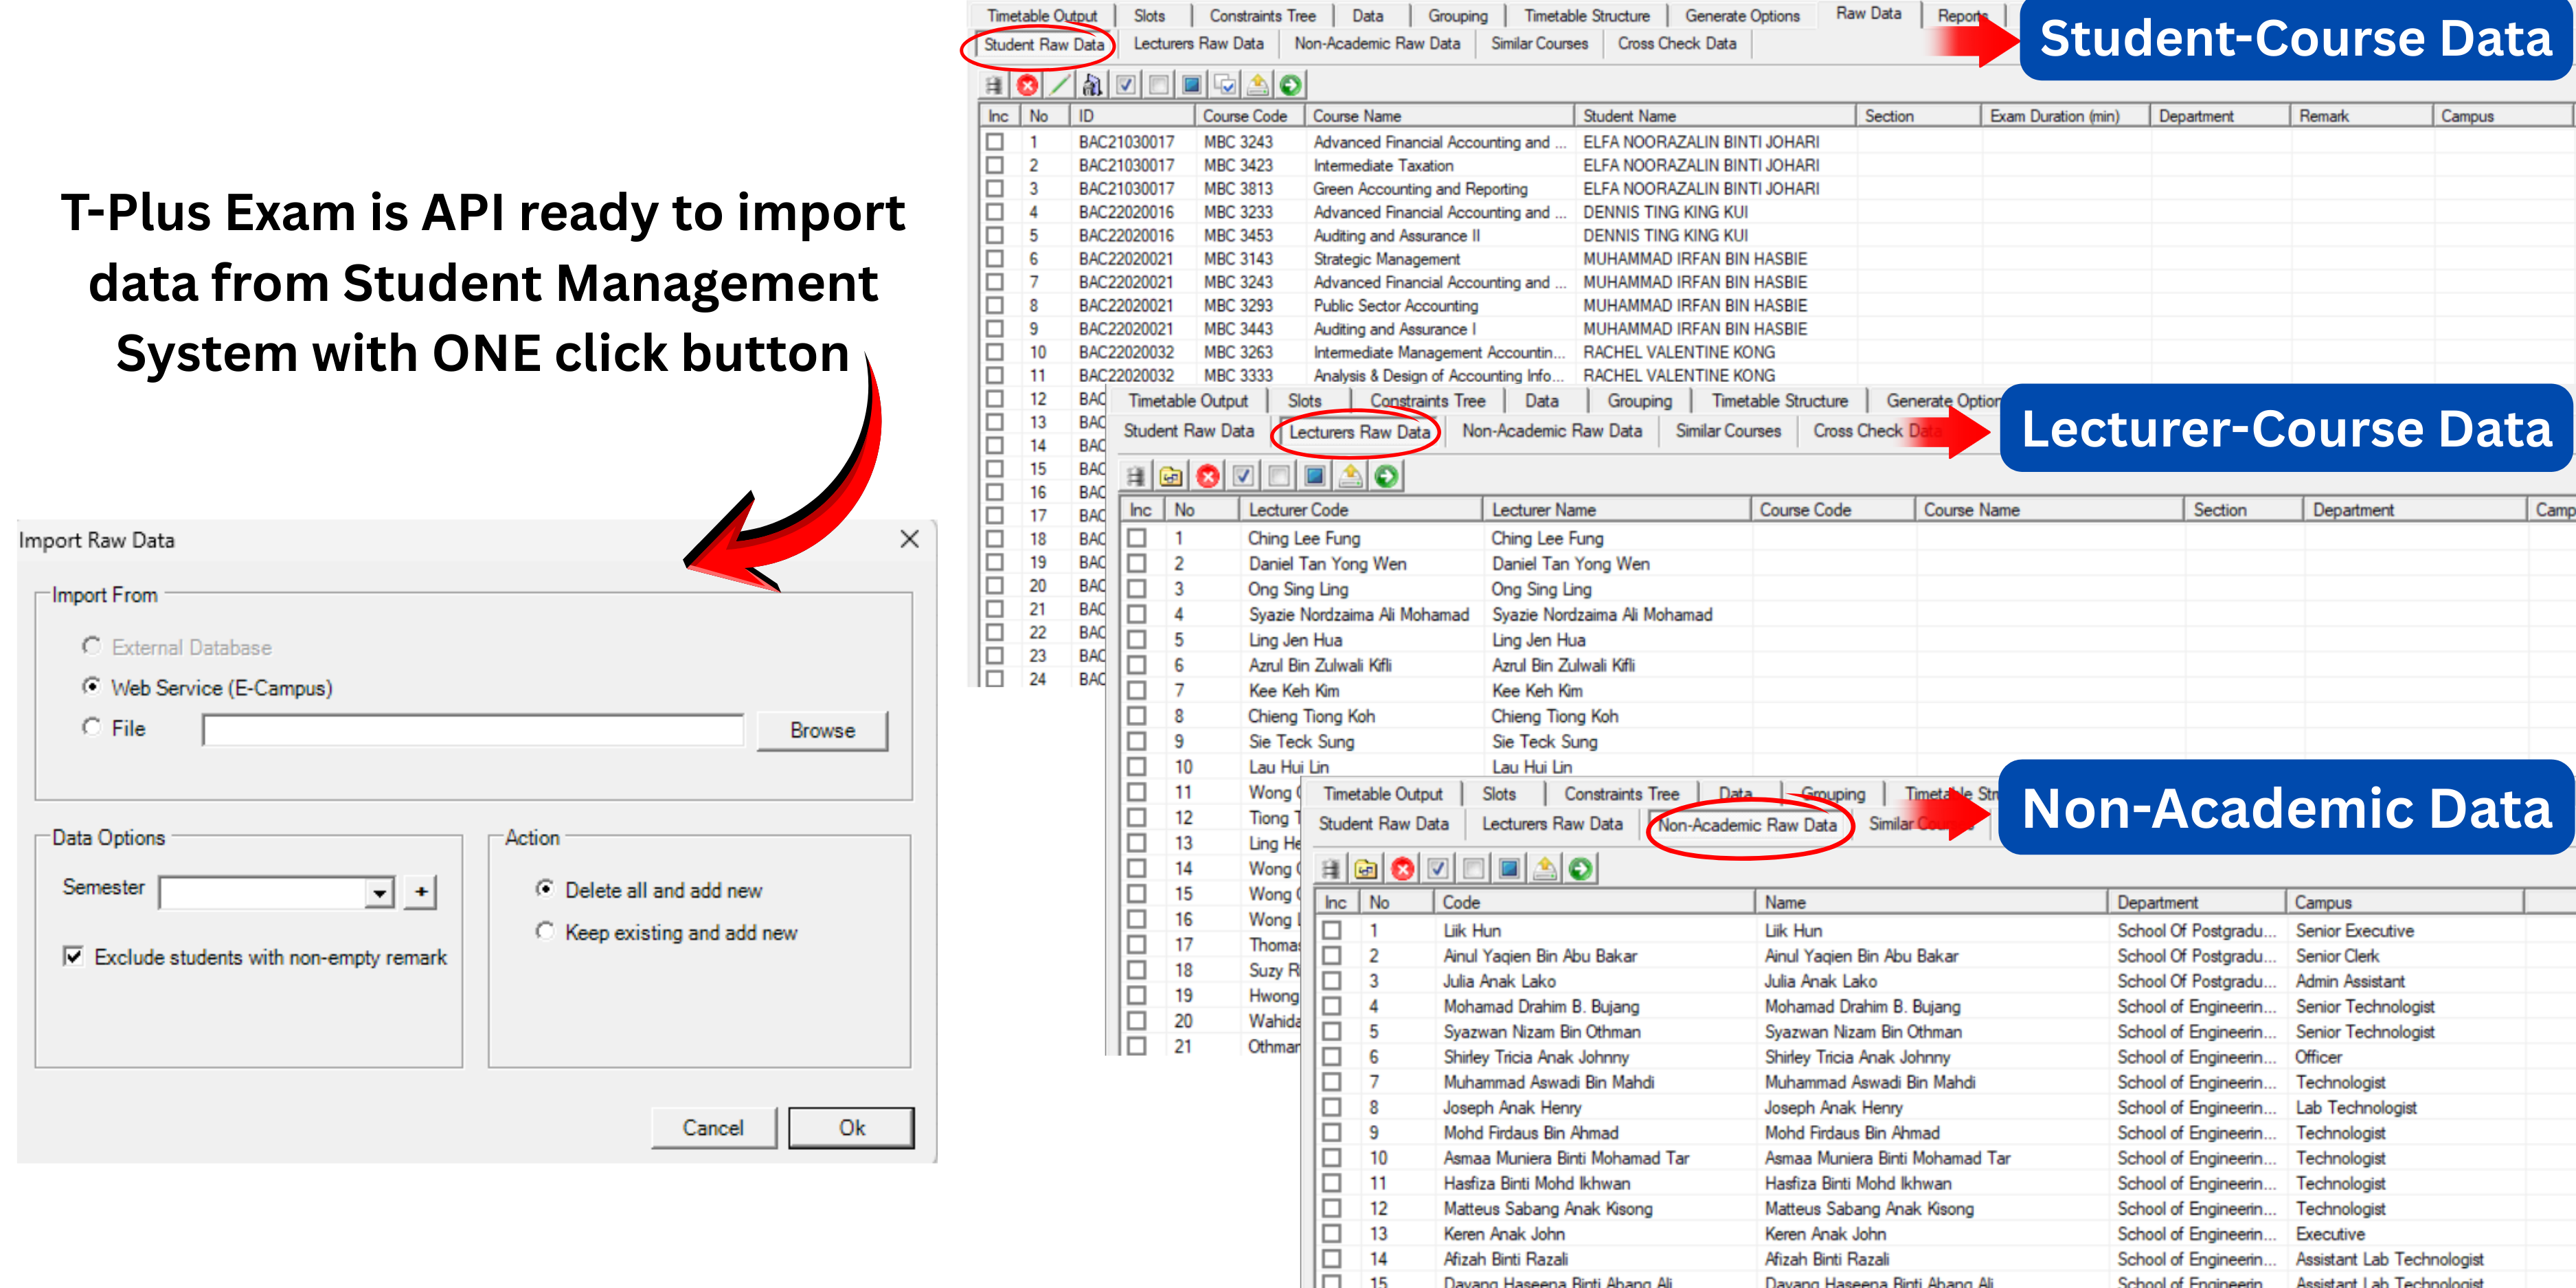The image size is (2576, 1288).
Task: Click the green arrow process icon
Action: point(1289,85)
